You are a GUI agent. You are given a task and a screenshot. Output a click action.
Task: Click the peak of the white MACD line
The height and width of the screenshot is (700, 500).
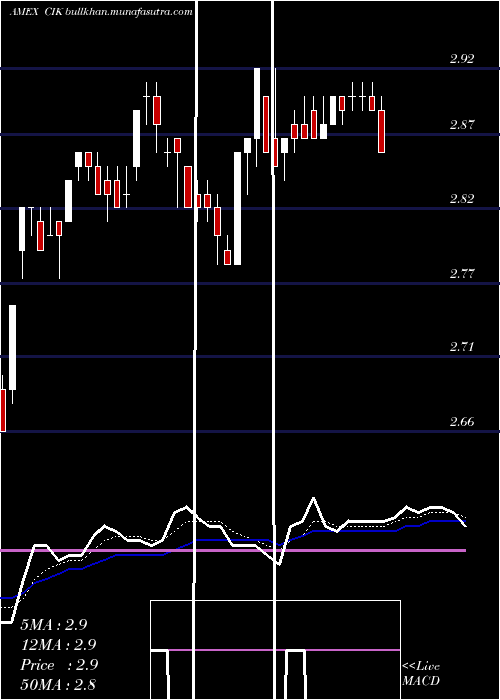tap(314, 498)
